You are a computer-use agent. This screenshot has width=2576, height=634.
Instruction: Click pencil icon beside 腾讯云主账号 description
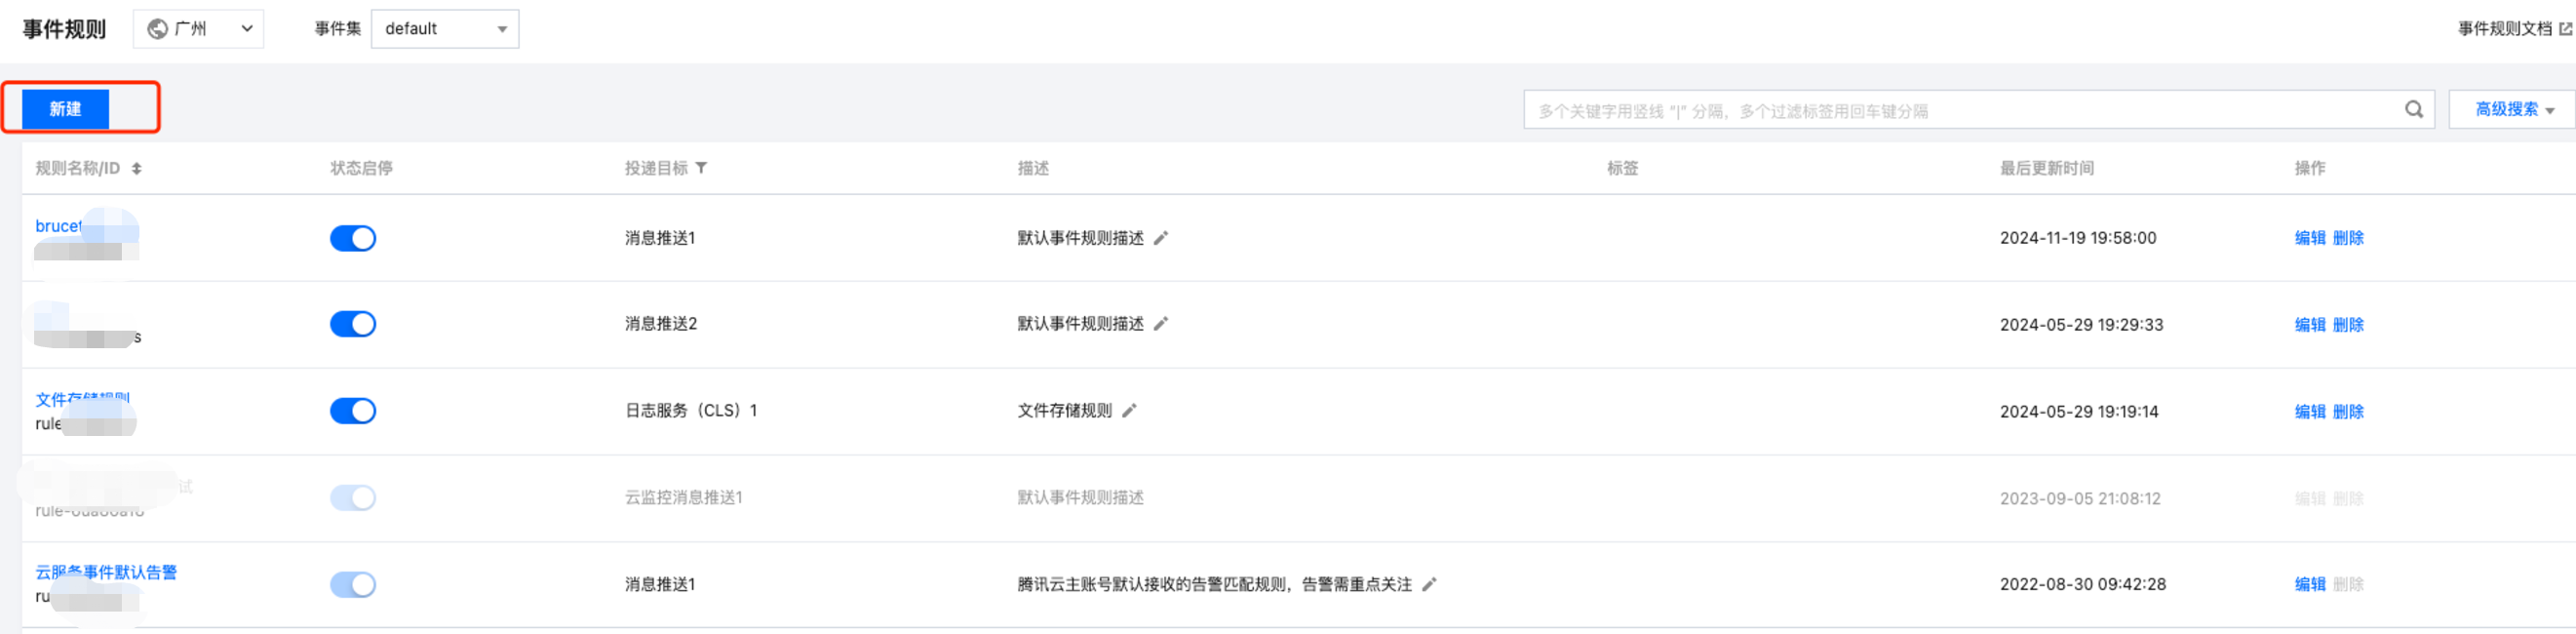(x=1429, y=585)
